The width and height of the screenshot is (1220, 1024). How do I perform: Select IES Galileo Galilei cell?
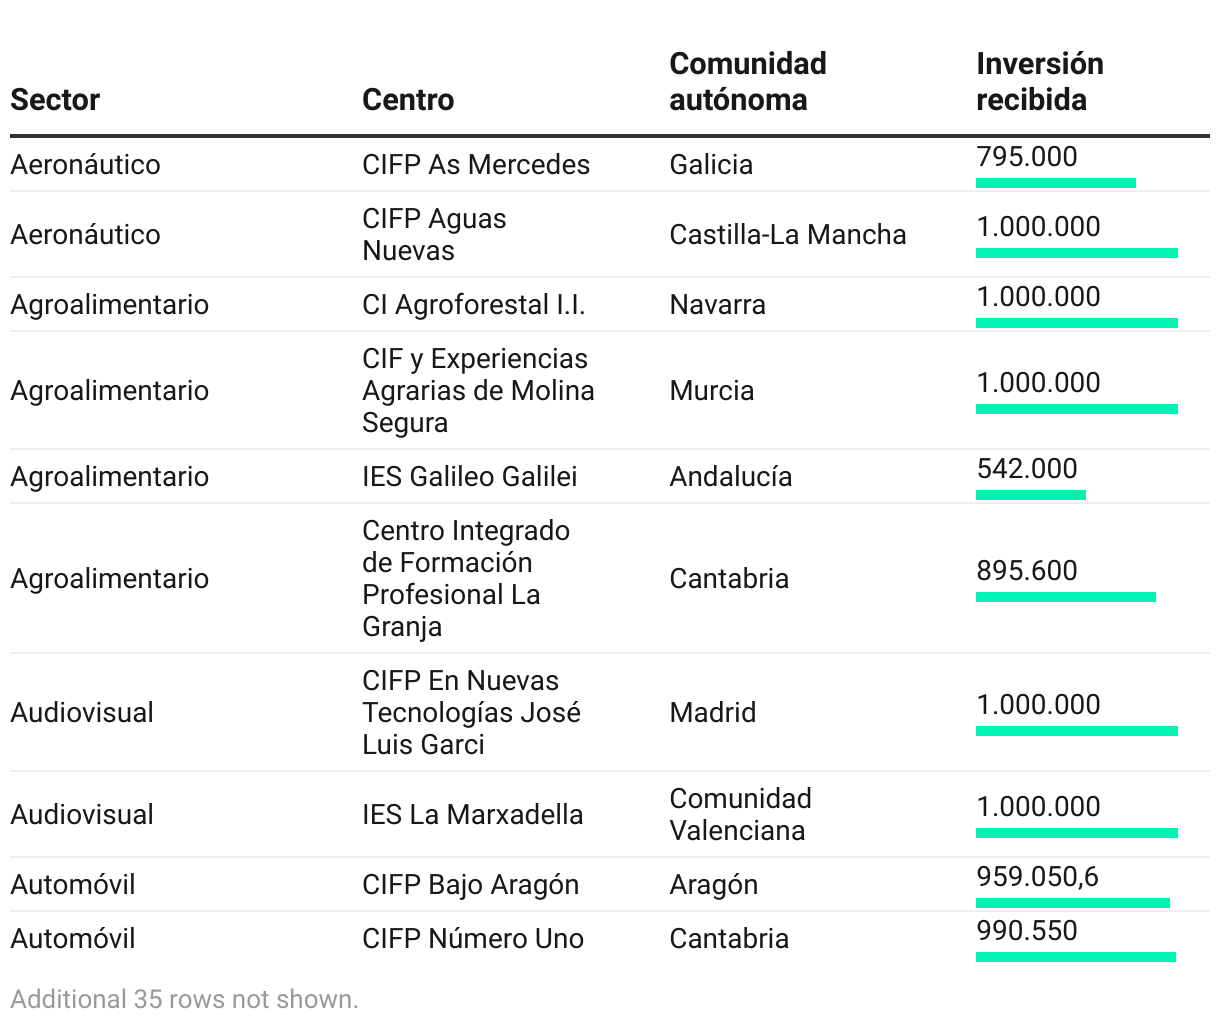[x=470, y=476]
